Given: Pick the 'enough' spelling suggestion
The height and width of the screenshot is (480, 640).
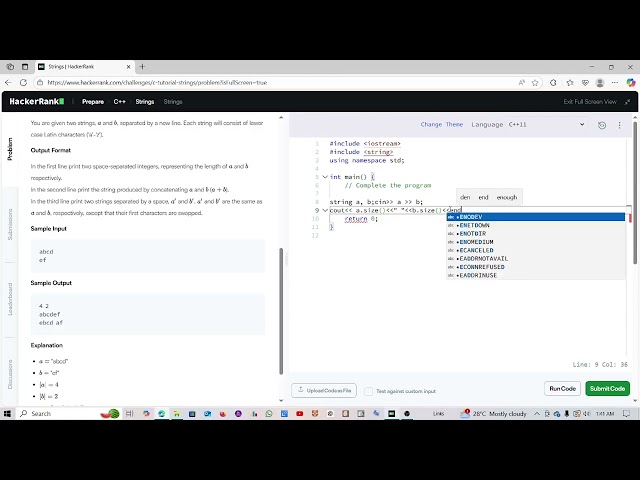Looking at the screenshot, I should 507,197.
